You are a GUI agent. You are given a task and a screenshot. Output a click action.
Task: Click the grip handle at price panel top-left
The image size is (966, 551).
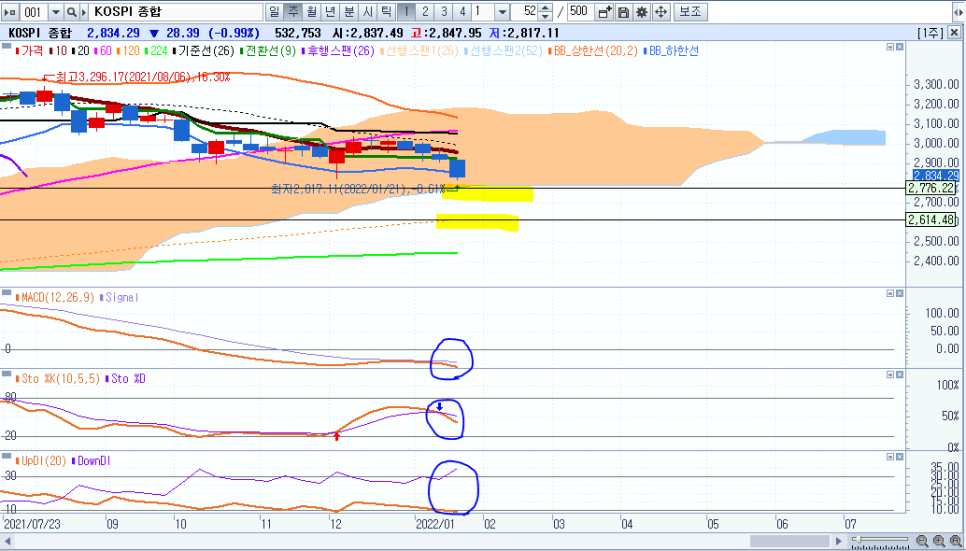click(6, 46)
